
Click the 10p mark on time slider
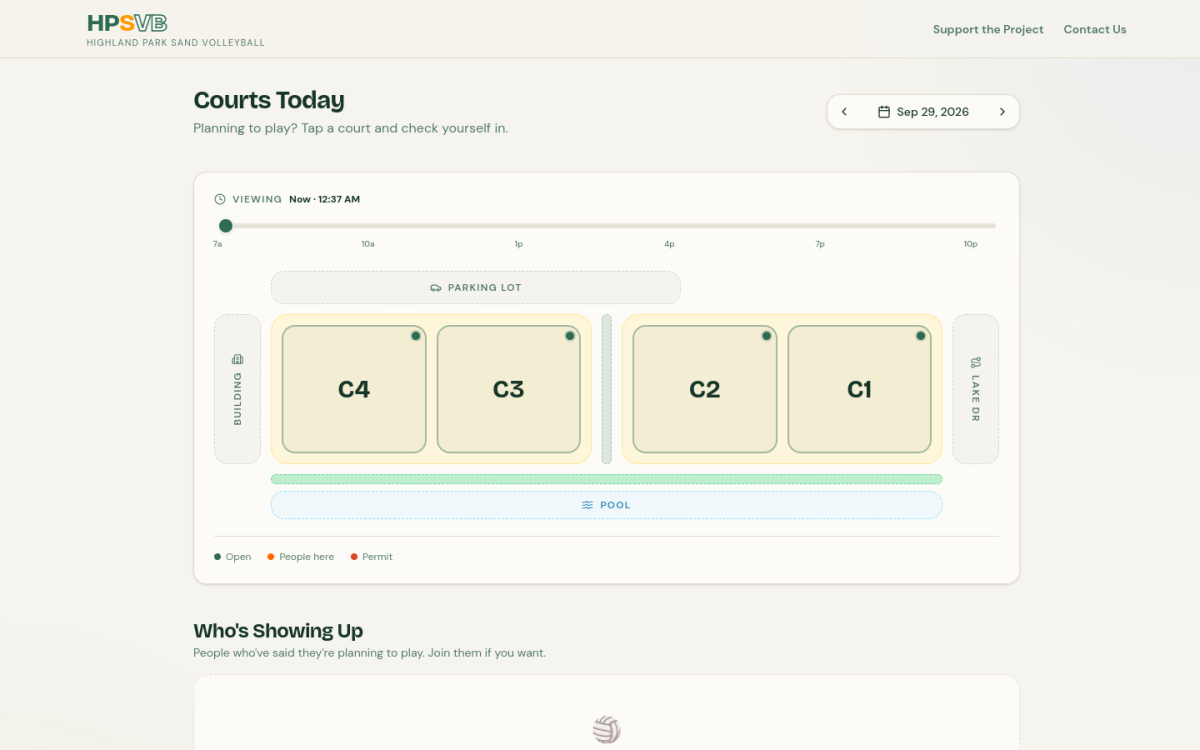[971, 244]
